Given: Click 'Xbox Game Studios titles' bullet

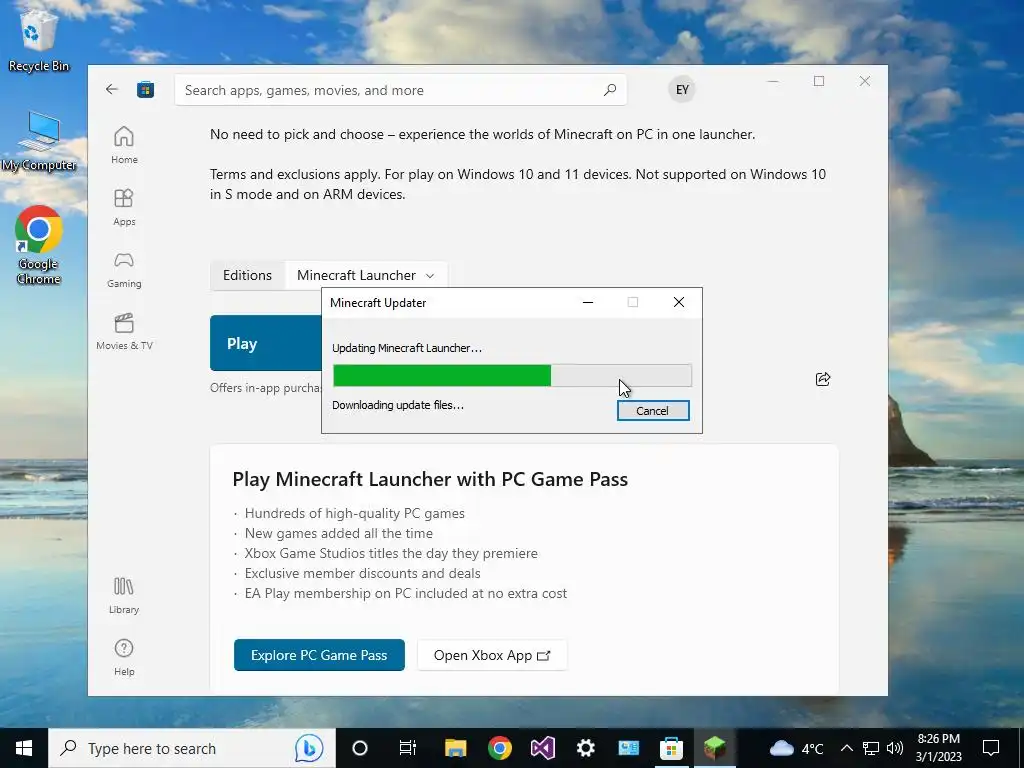Looking at the screenshot, I should [391, 553].
